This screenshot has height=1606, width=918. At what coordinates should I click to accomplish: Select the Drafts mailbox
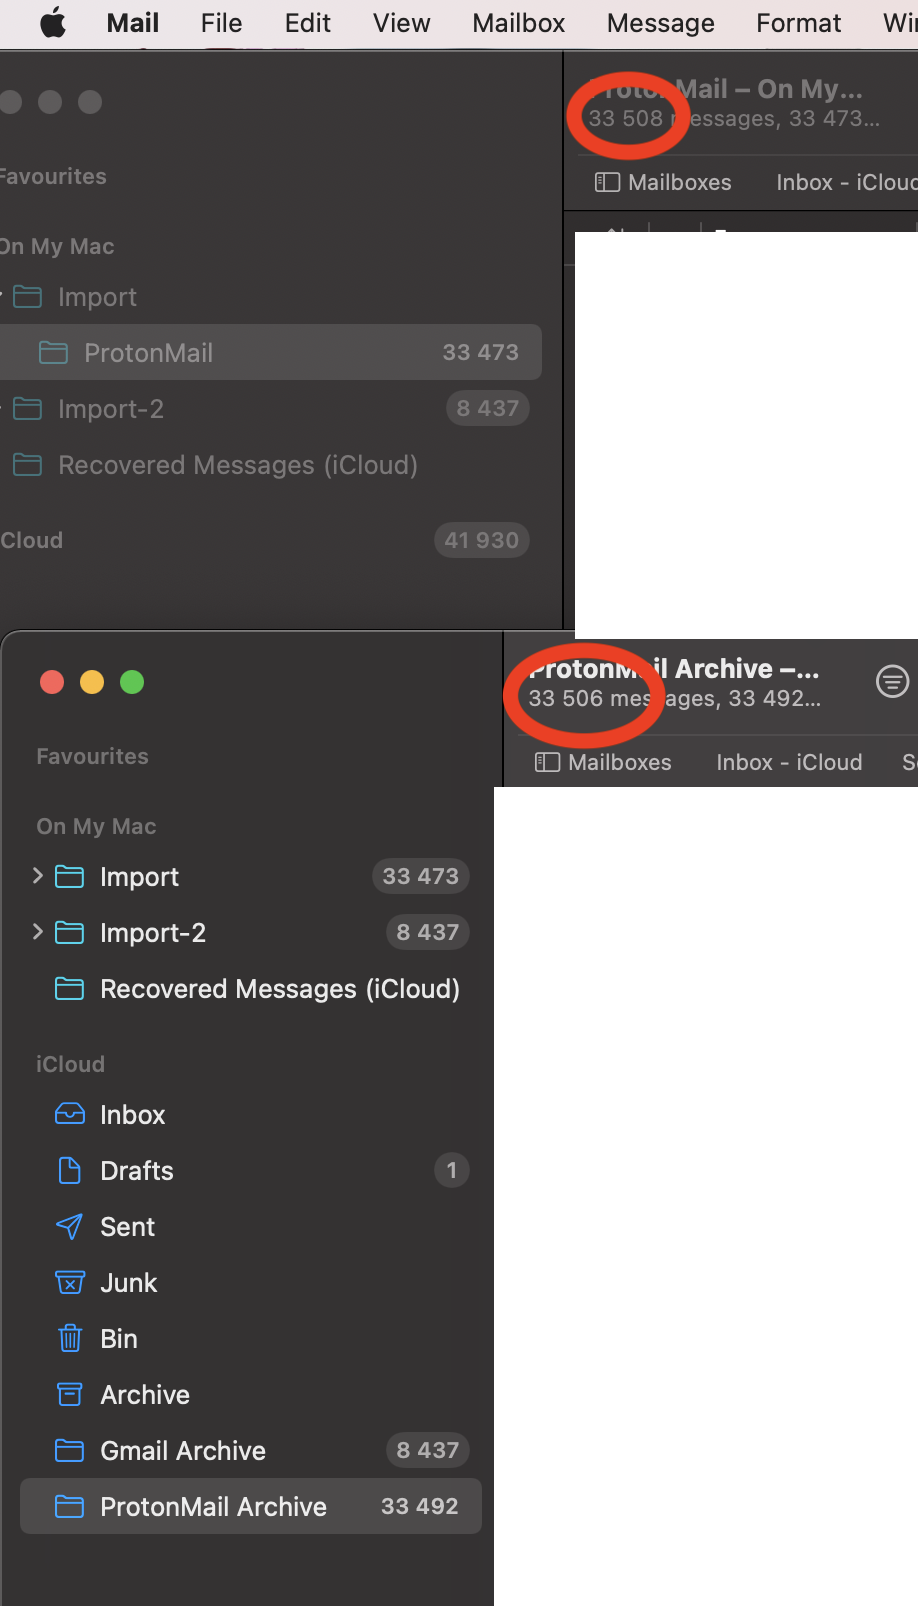(x=250, y=1171)
